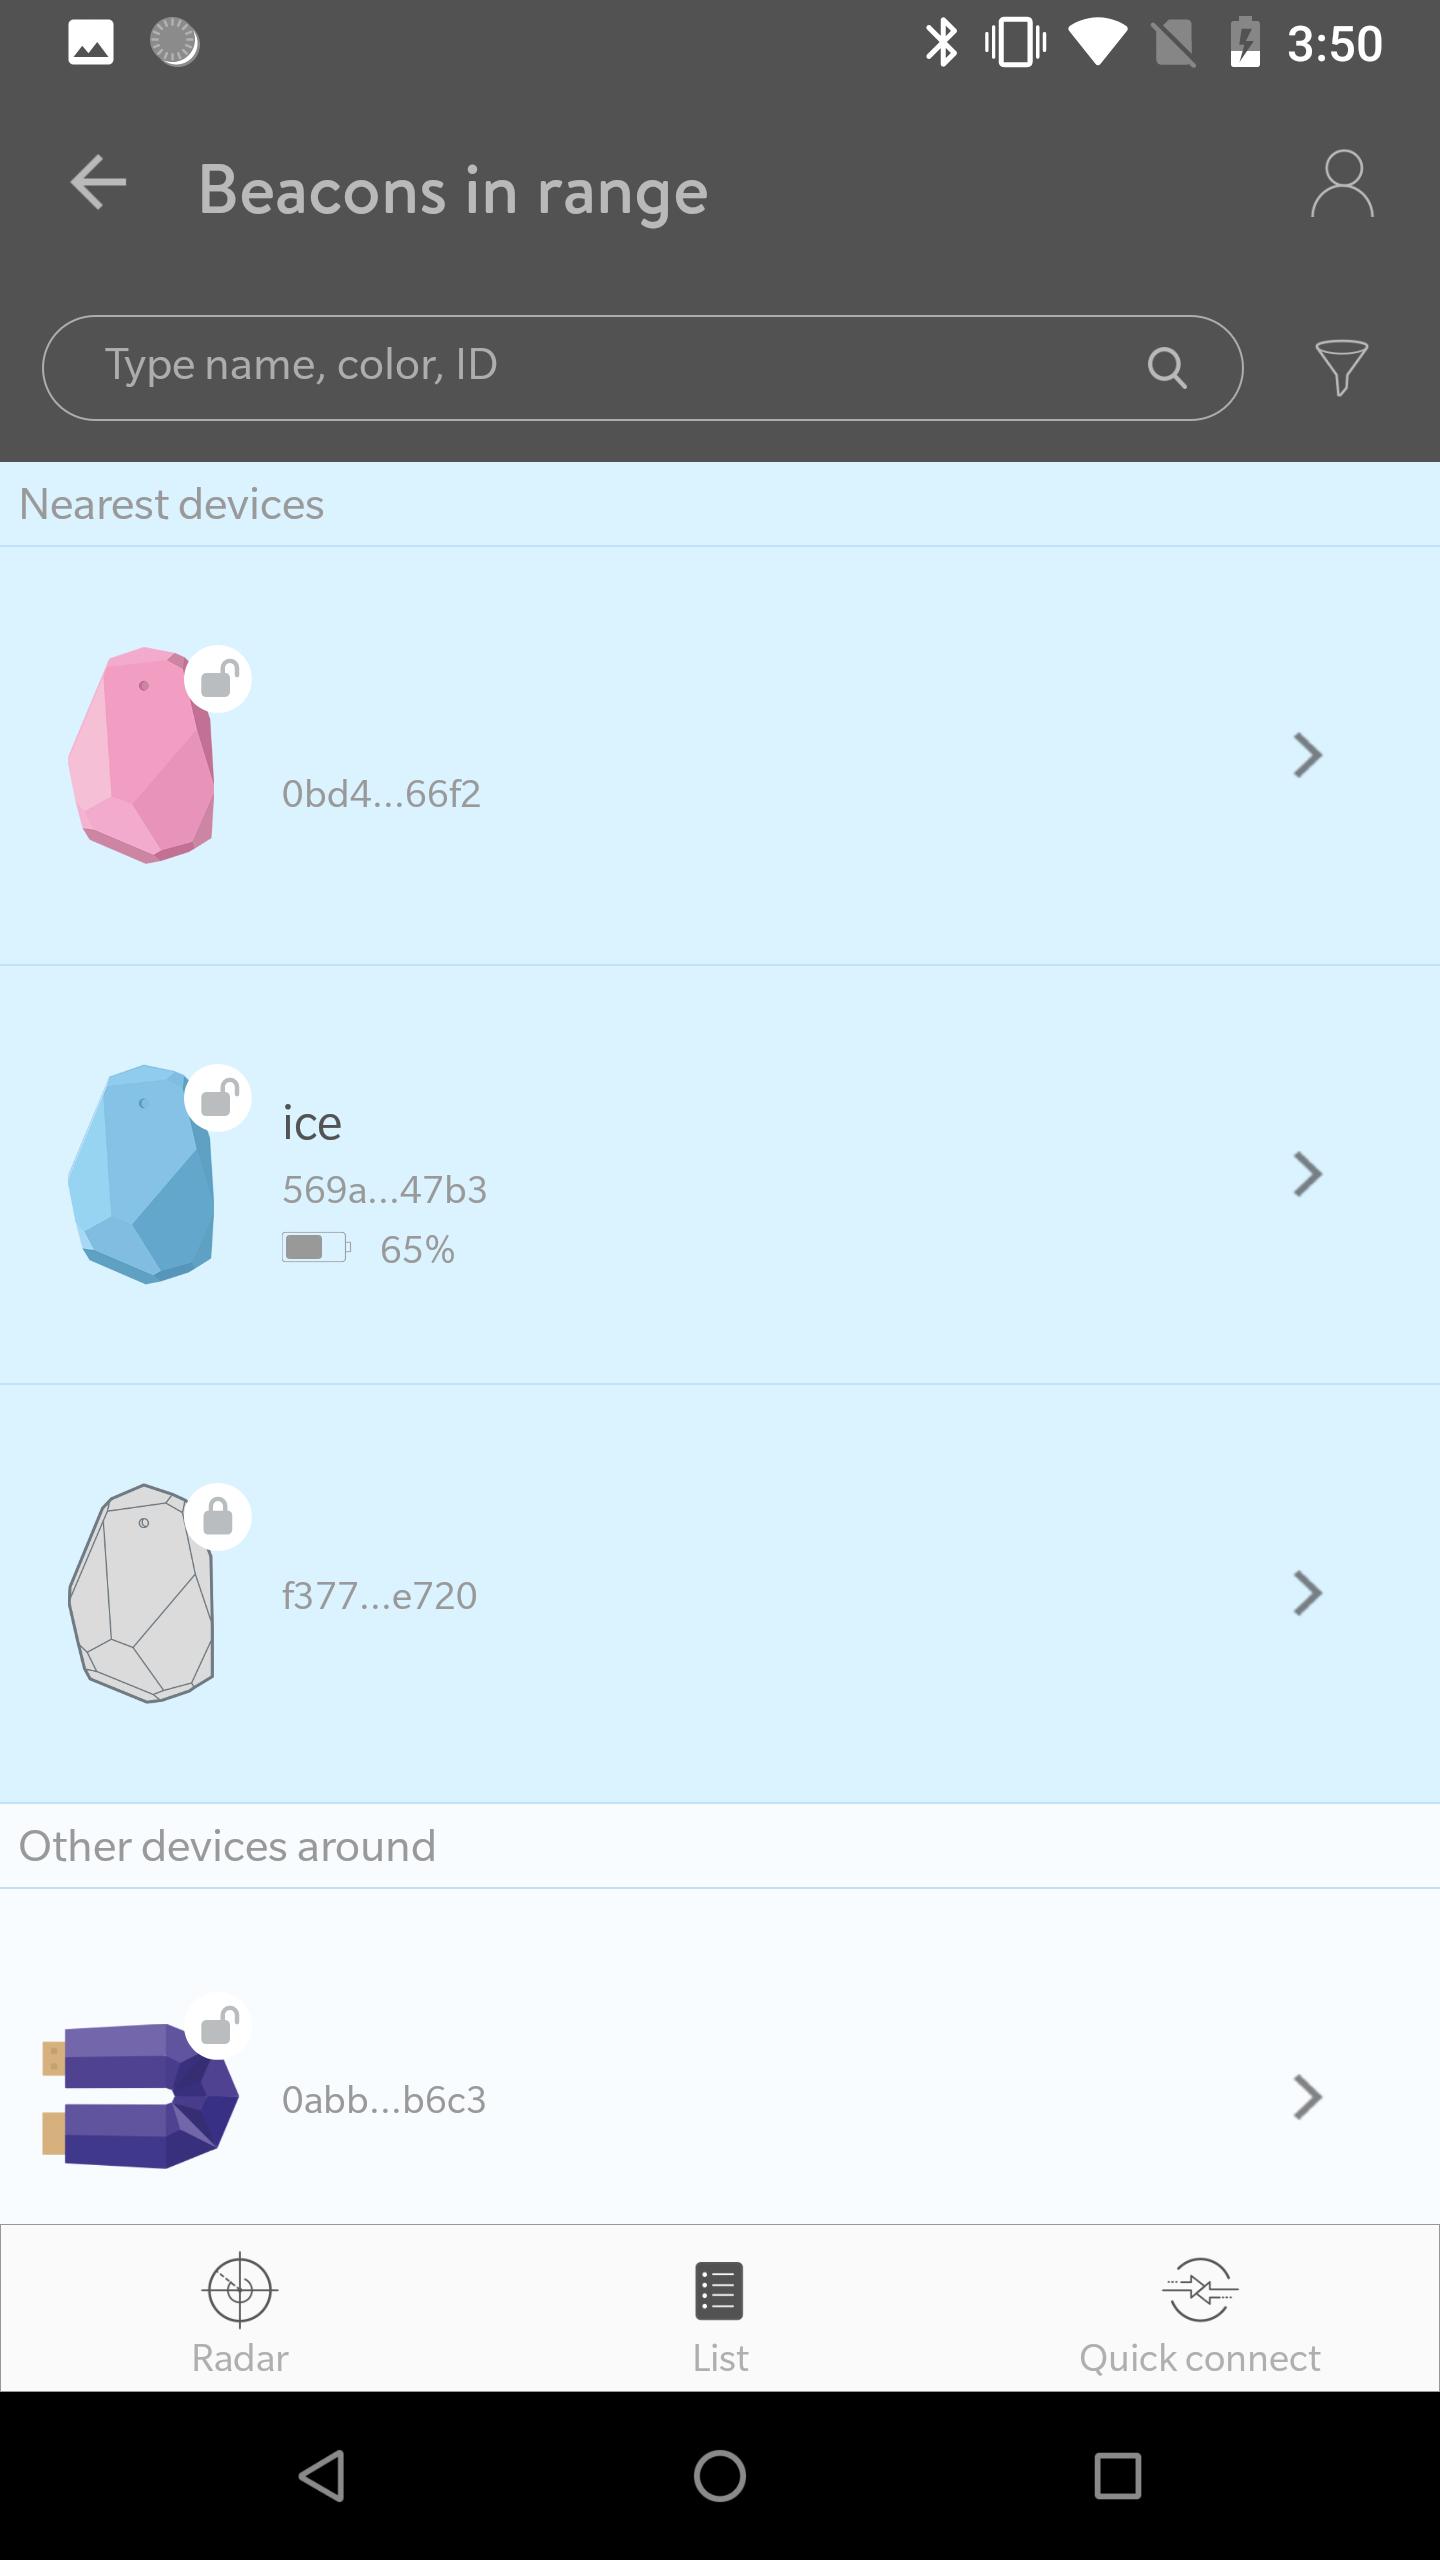This screenshot has width=1440, height=2560.
Task: Open details chevron for 0bd4...66f2
Action: pos(1307,755)
